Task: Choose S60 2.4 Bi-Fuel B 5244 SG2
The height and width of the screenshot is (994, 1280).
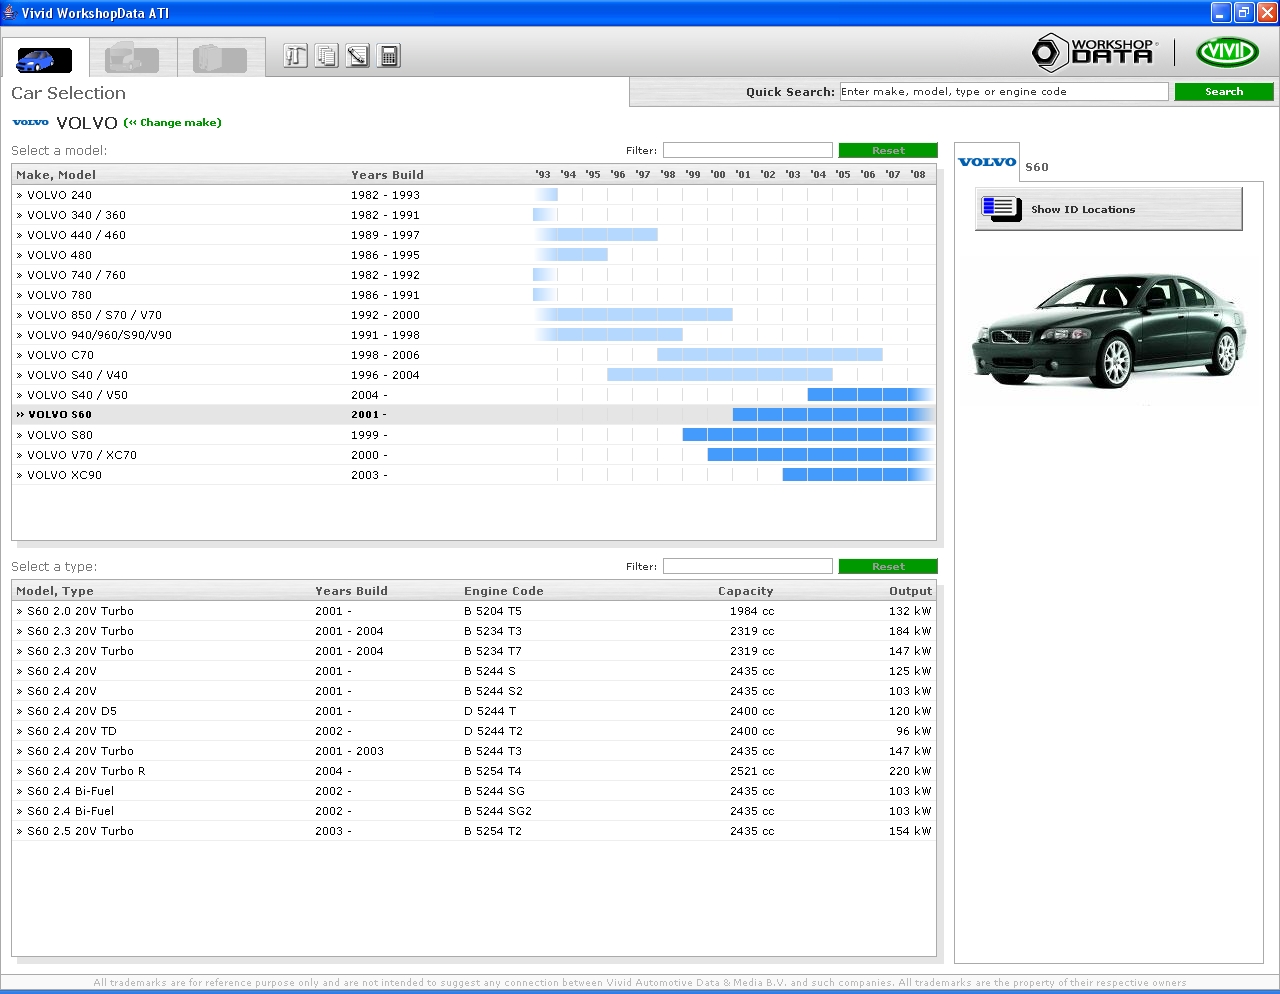Action: click(x=474, y=811)
